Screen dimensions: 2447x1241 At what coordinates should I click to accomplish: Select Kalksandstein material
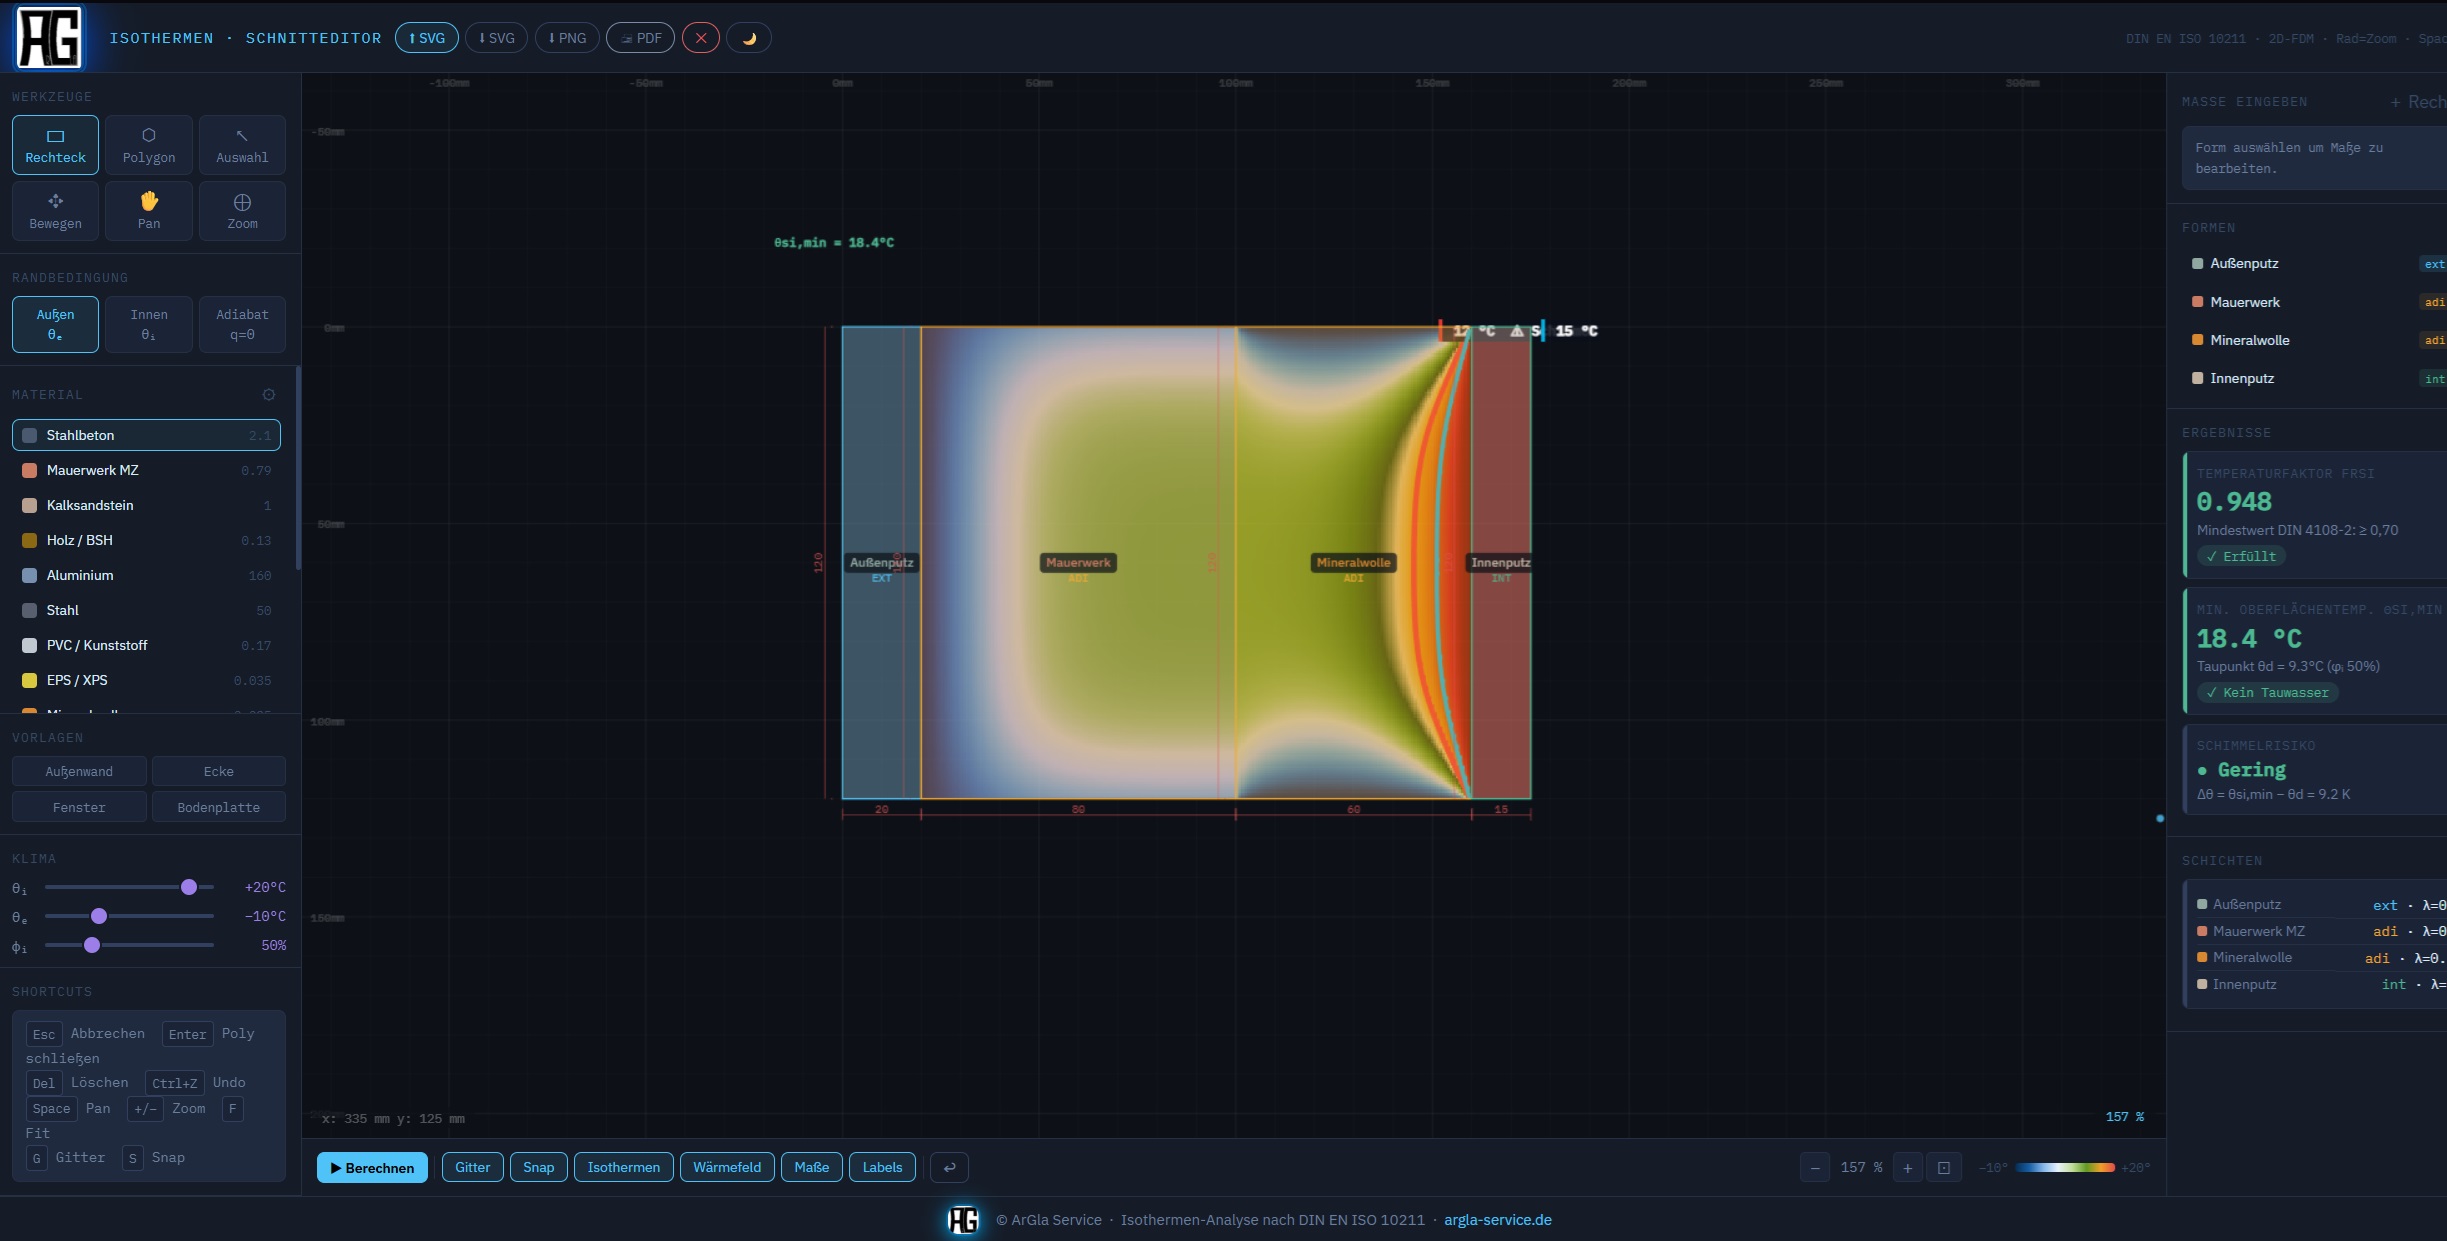pos(146,505)
